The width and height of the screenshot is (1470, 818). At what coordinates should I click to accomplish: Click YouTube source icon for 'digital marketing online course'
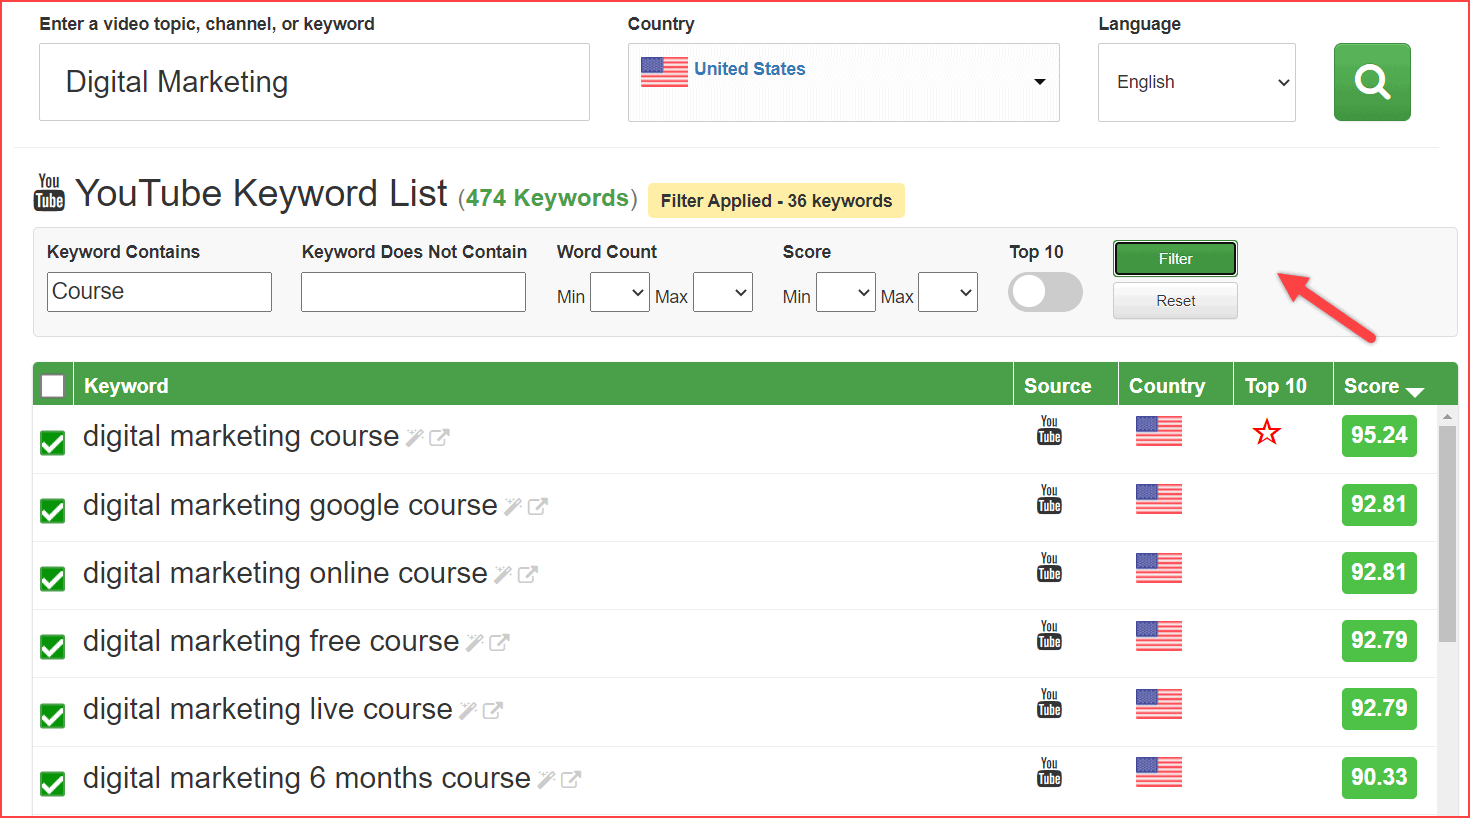point(1049,568)
